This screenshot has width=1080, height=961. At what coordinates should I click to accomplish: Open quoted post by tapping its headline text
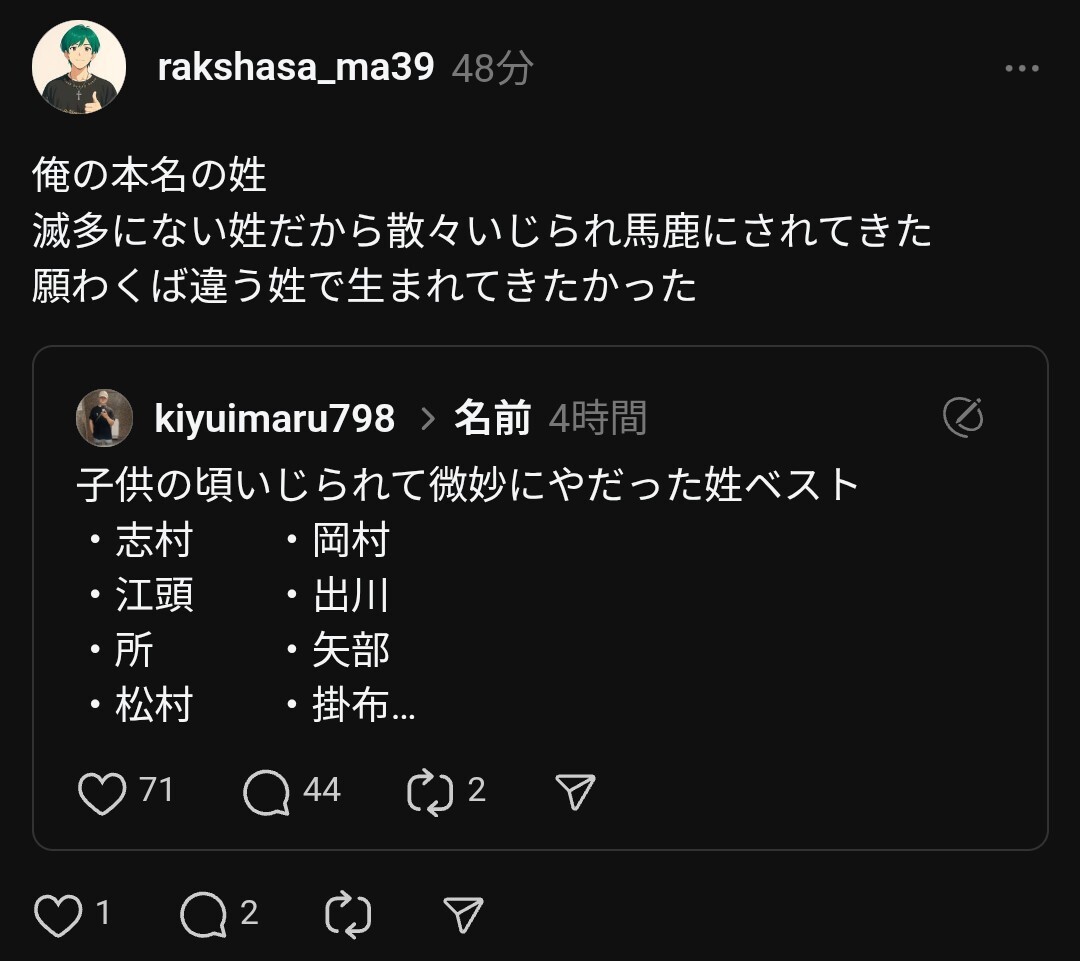point(468,485)
